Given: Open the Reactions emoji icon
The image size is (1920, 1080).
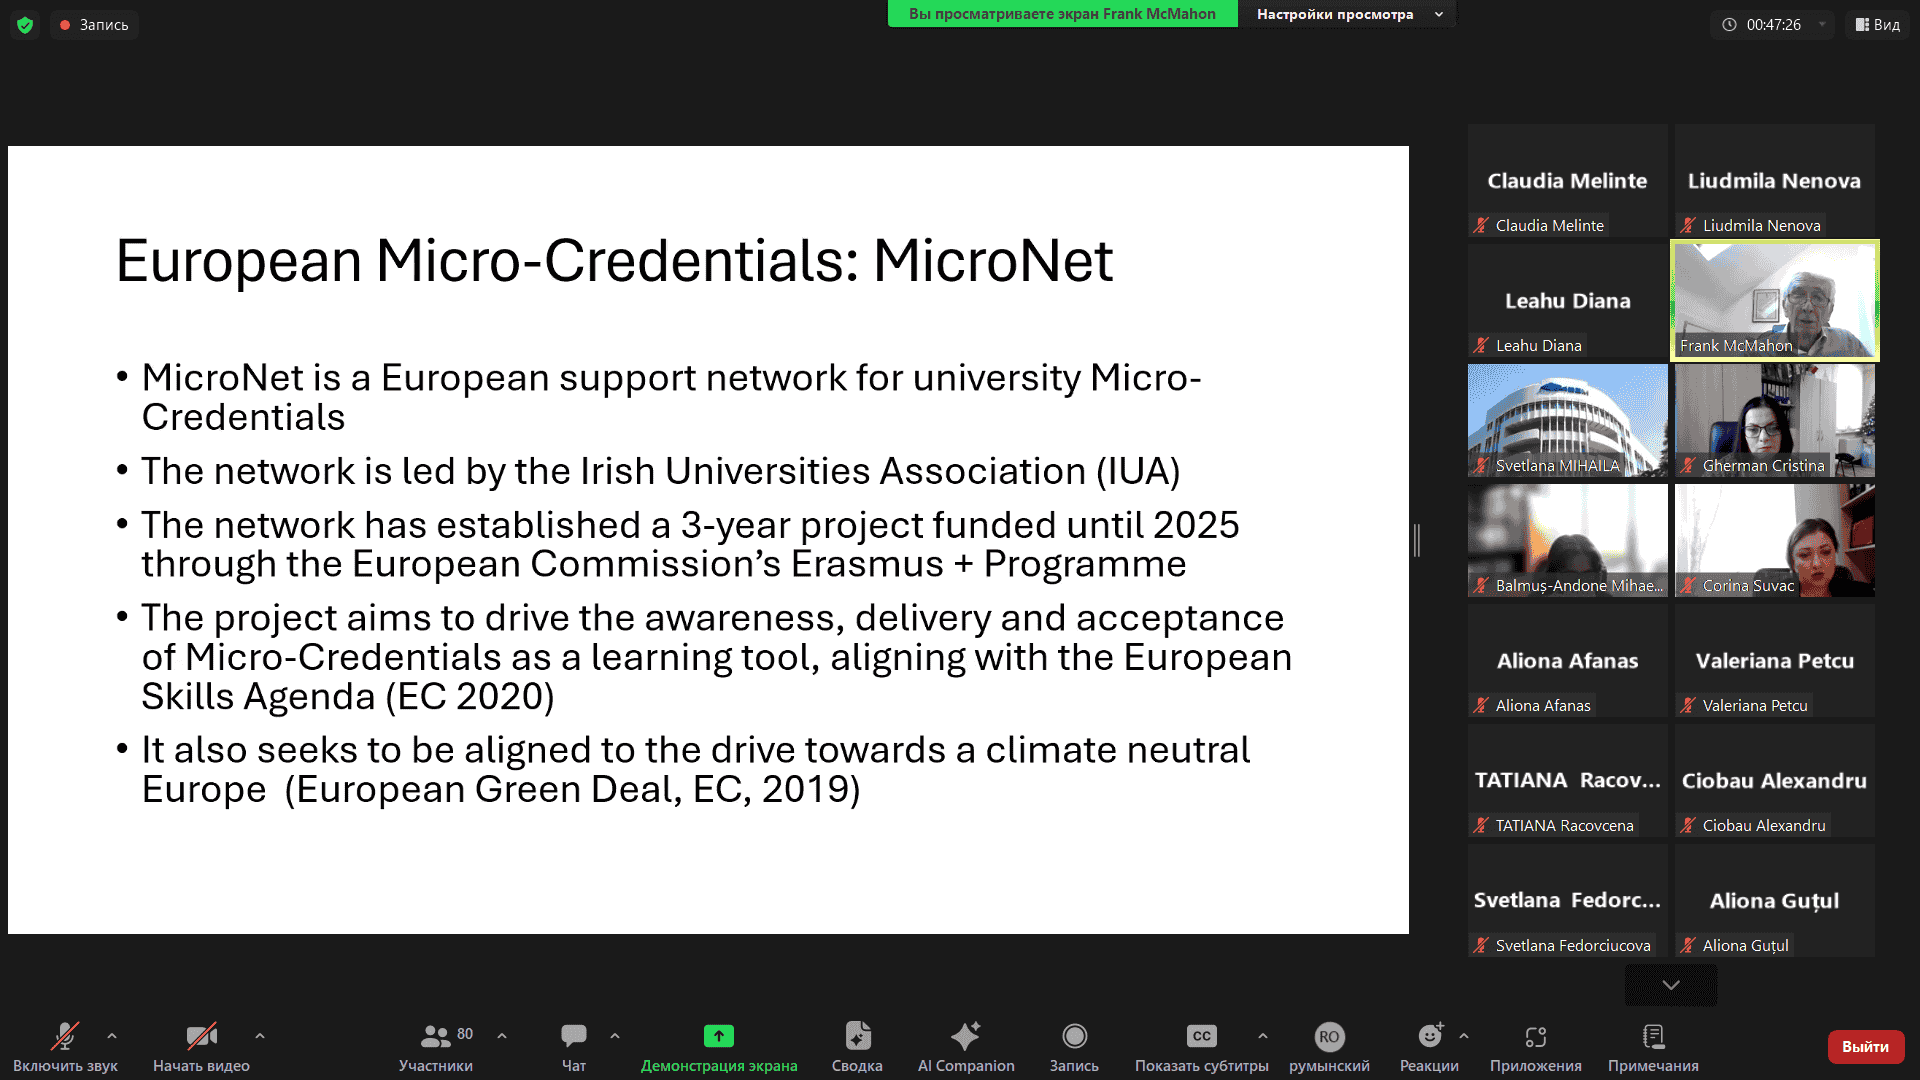Looking at the screenshot, I should click(1430, 1036).
